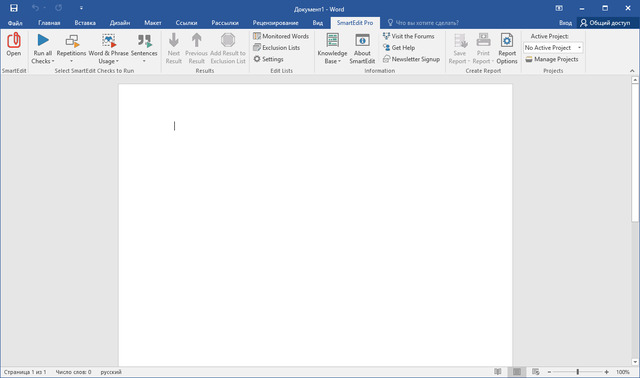Expand Run all Checks dropdown arrow
This screenshot has width=640, height=378.
click(53, 61)
